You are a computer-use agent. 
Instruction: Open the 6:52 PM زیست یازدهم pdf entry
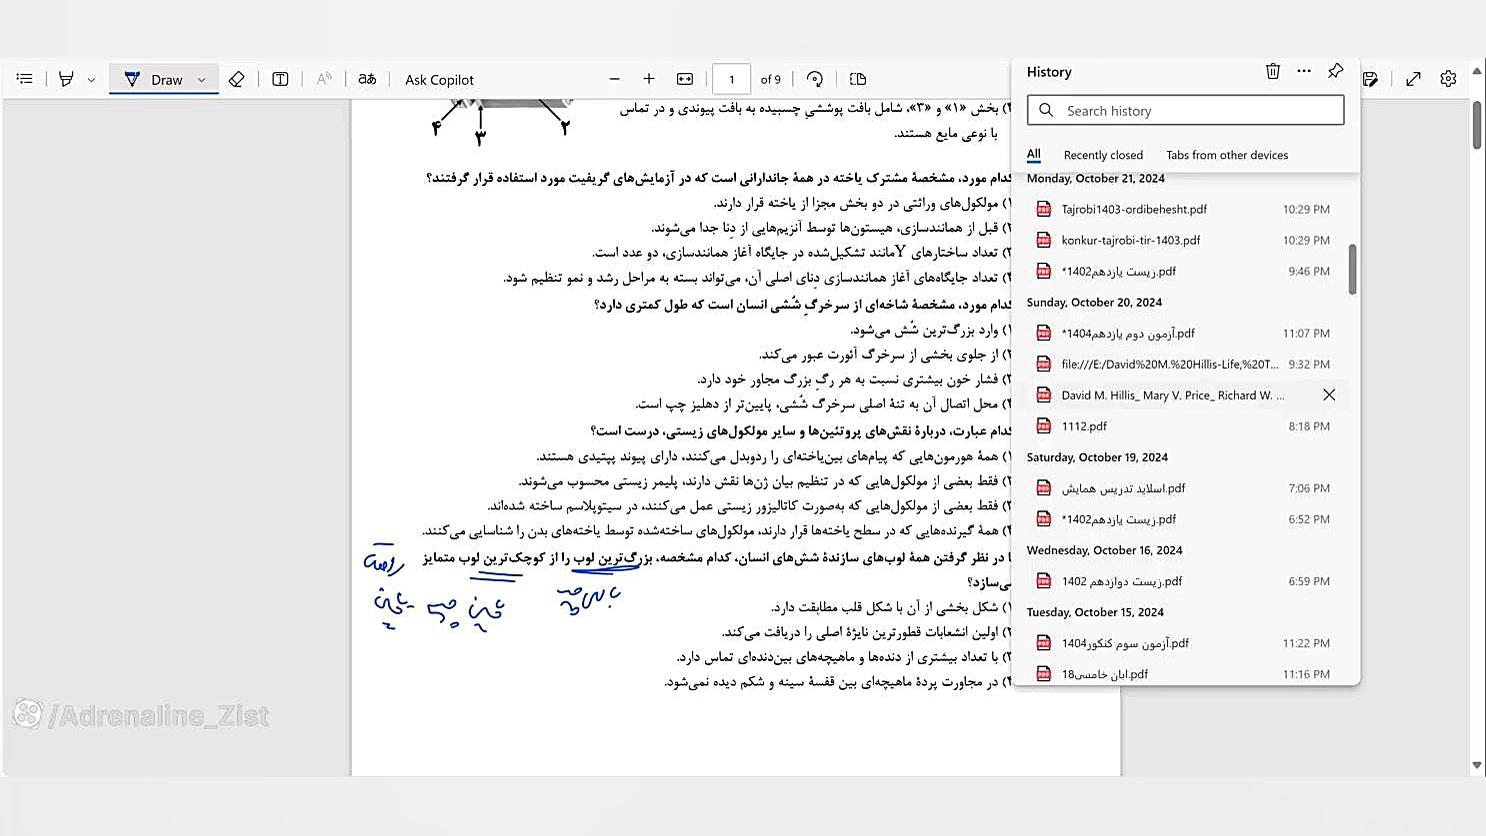[x=1185, y=519]
